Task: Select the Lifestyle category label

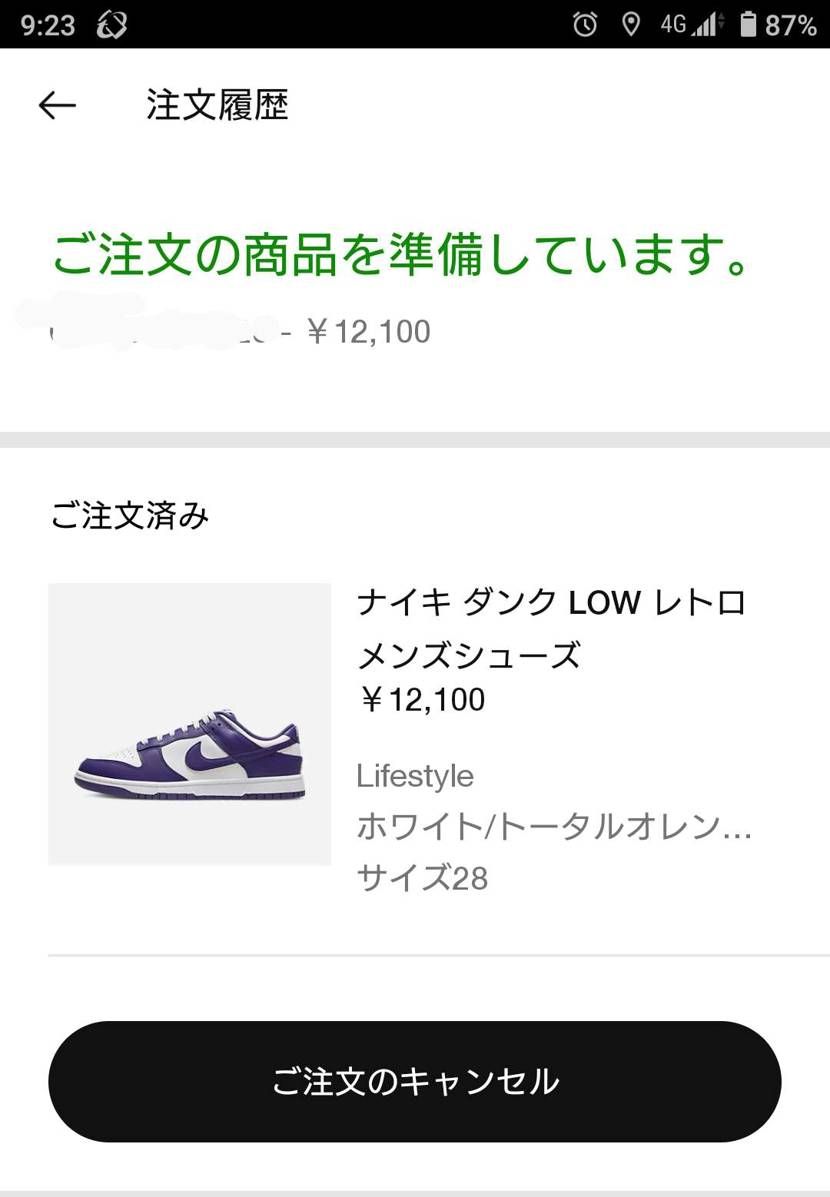Action: point(415,775)
